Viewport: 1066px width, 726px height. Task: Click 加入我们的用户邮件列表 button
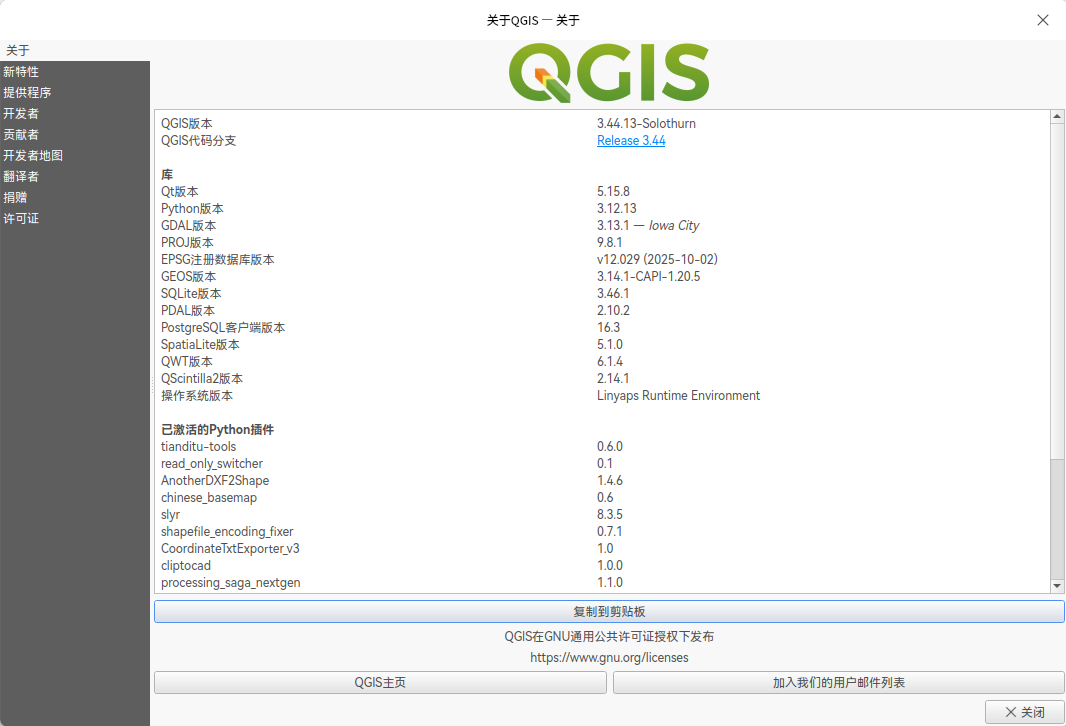(x=838, y=682)
